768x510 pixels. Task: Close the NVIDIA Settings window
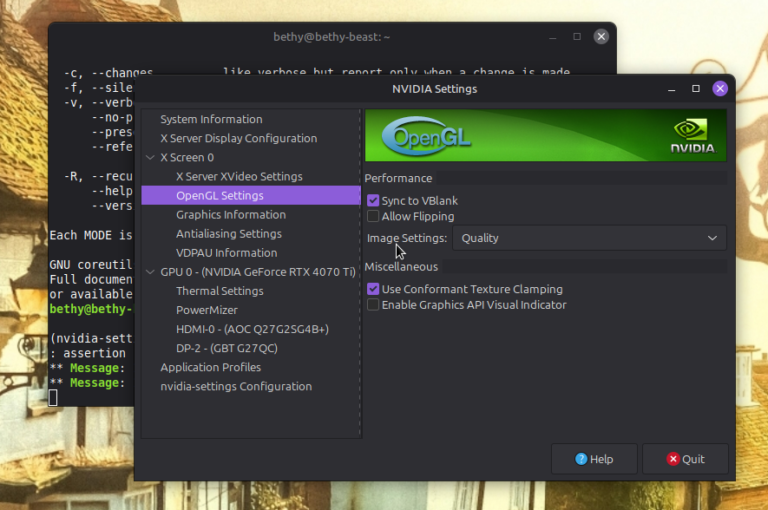click(720, 89)
